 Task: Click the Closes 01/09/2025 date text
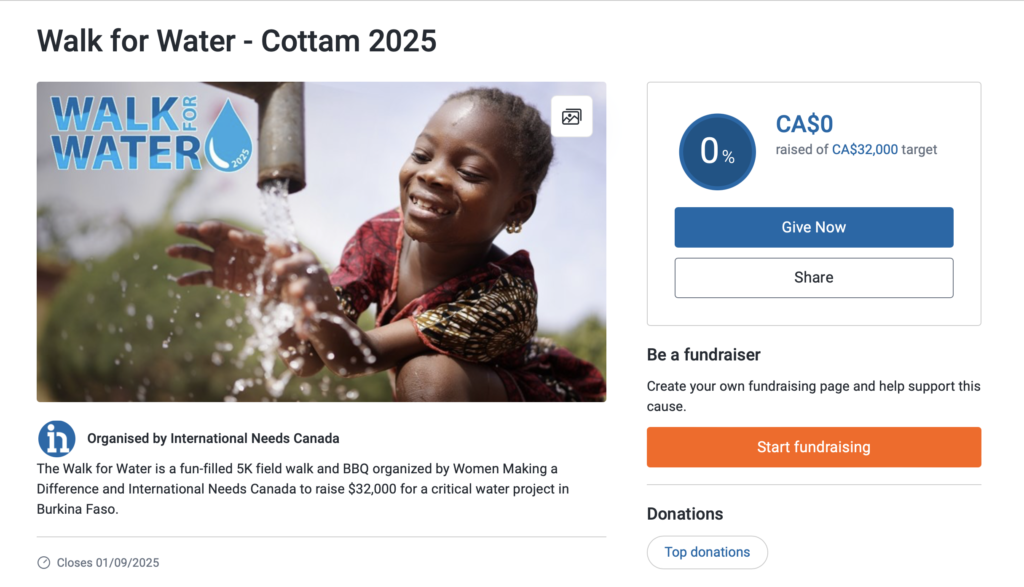[108, 563]
